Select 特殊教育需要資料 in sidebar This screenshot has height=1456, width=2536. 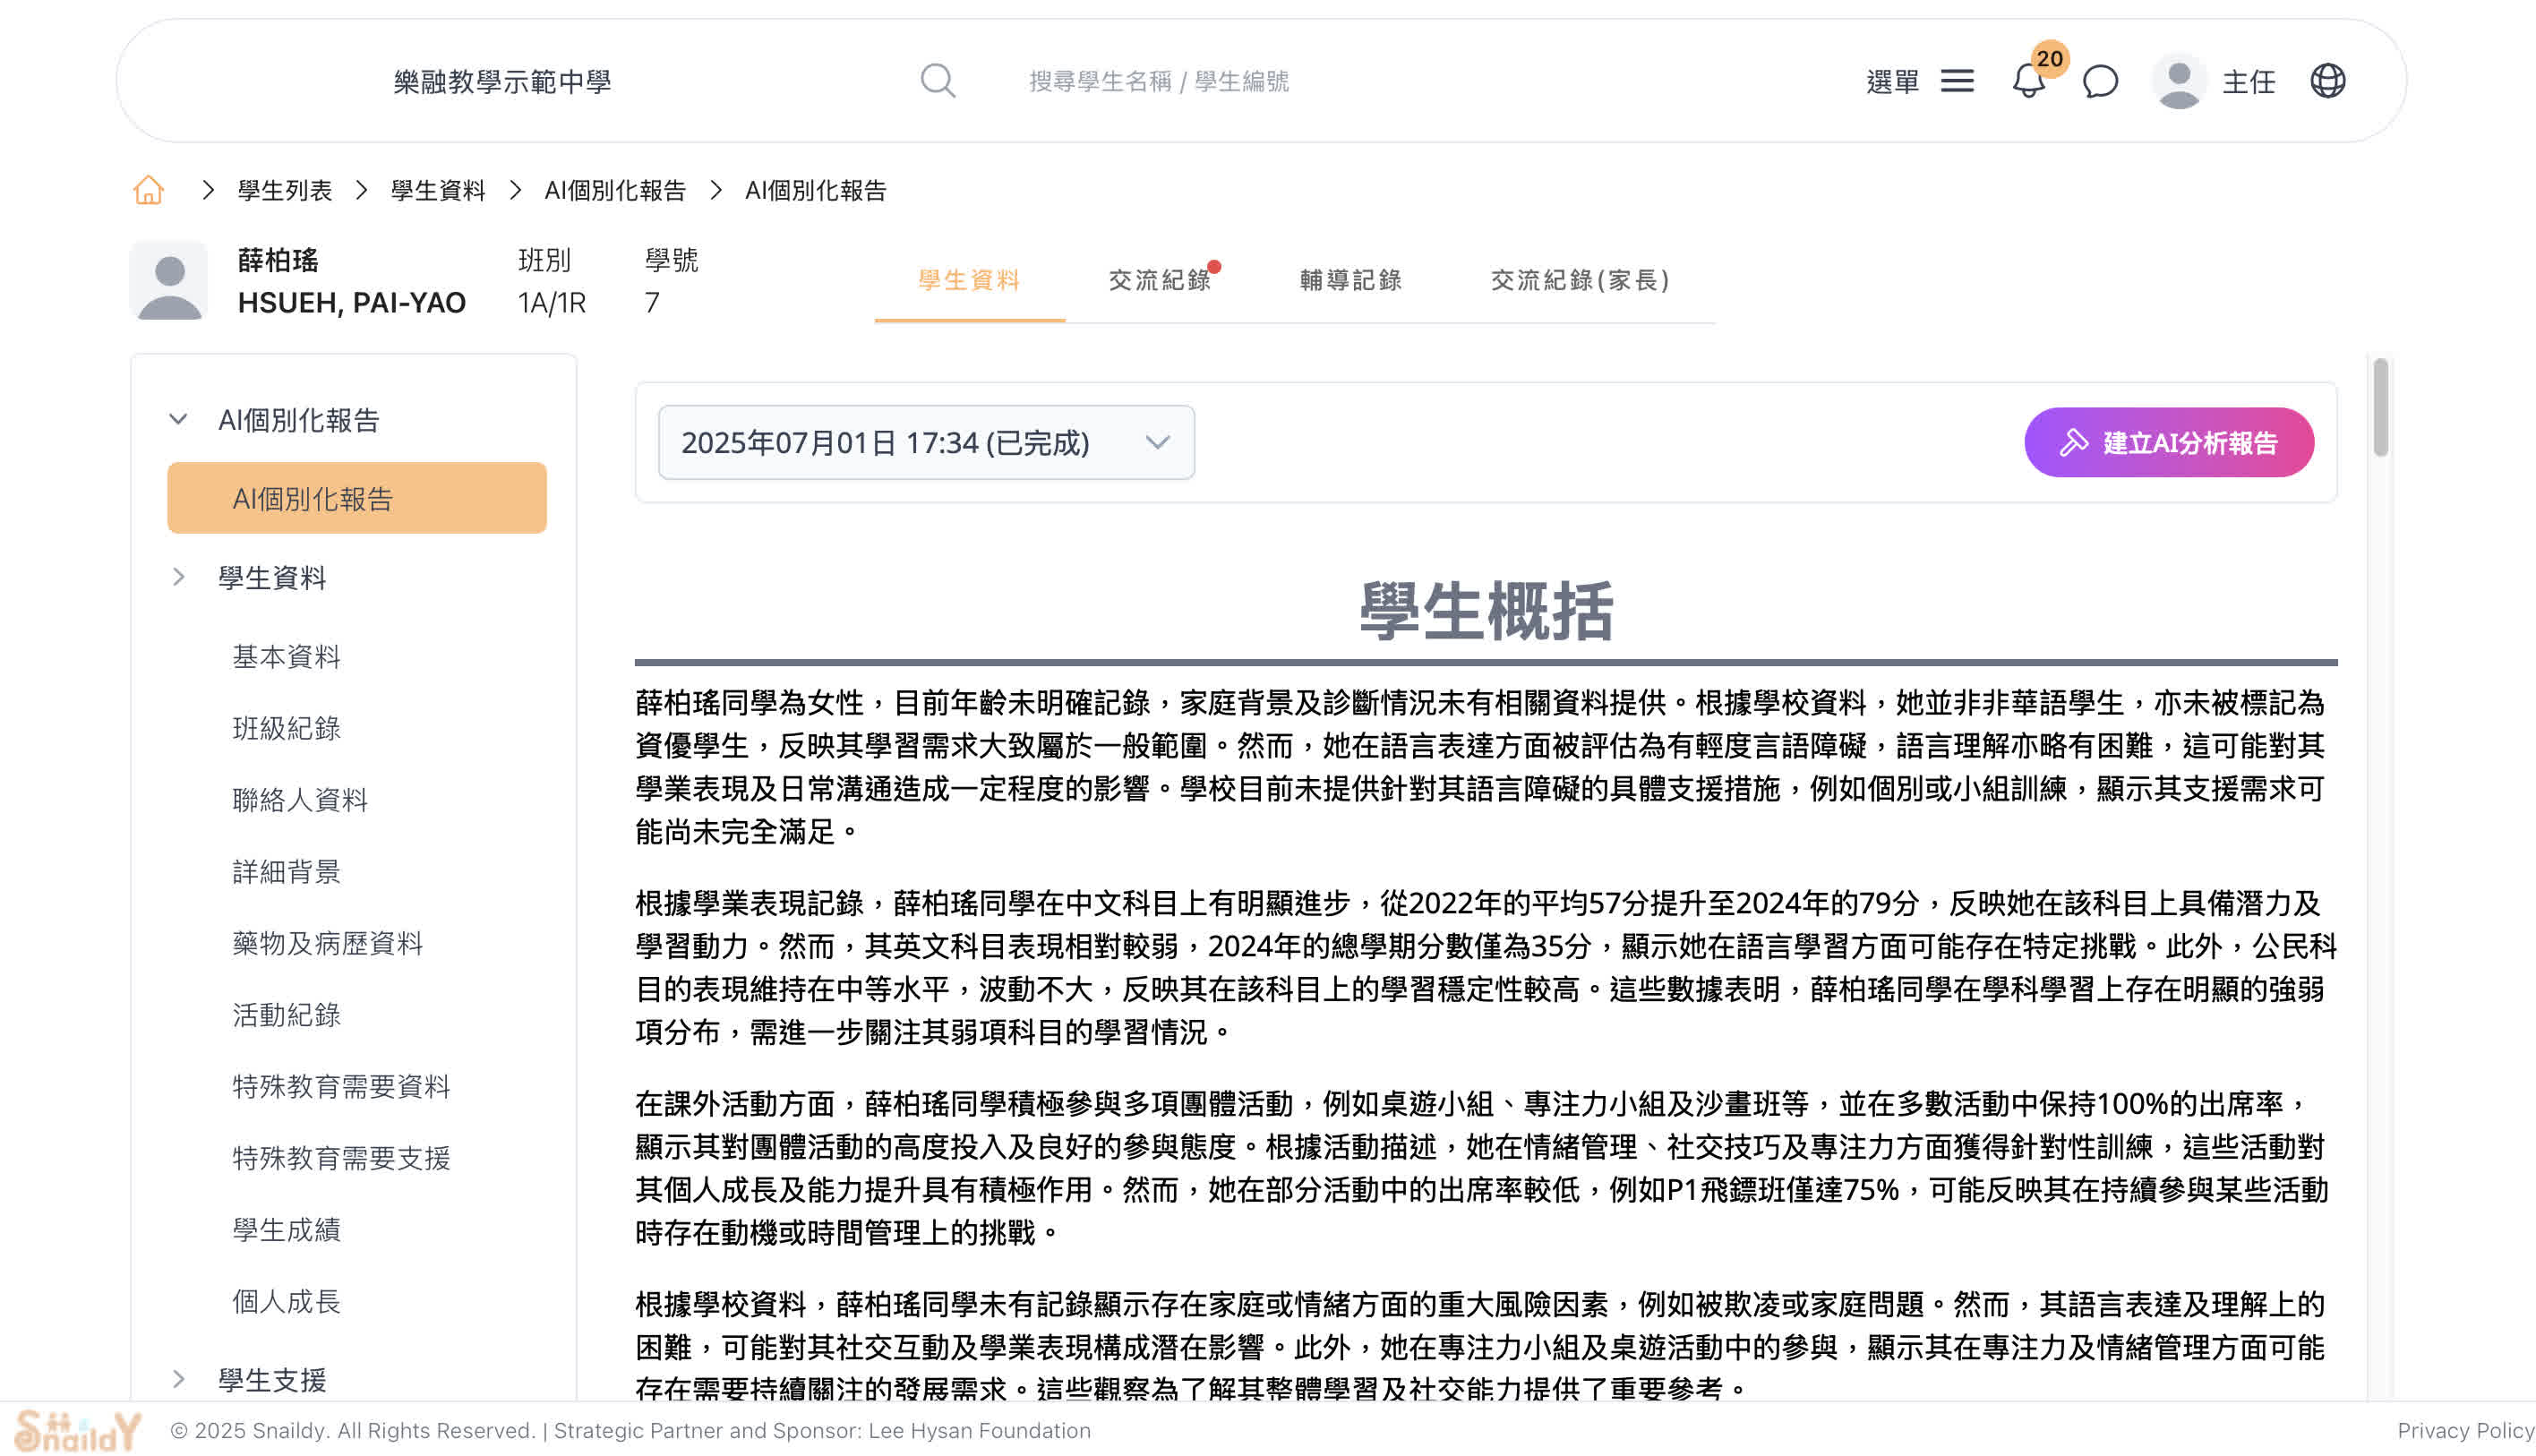341,1086
